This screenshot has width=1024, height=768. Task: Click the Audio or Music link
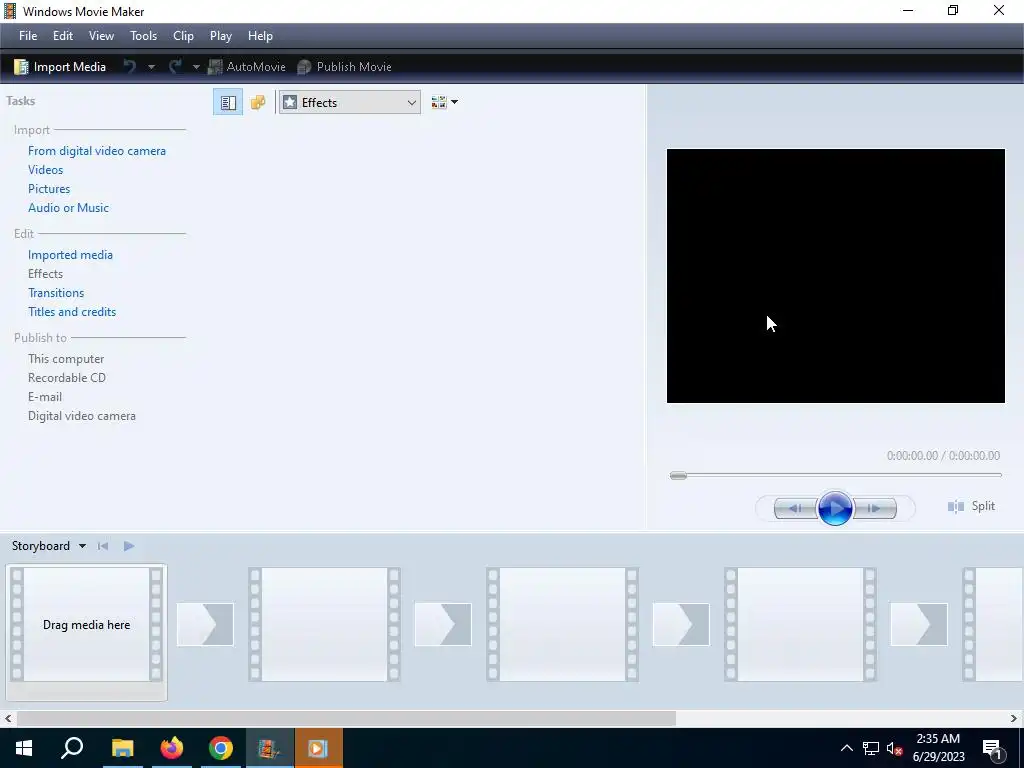click(x=69, y=208)
